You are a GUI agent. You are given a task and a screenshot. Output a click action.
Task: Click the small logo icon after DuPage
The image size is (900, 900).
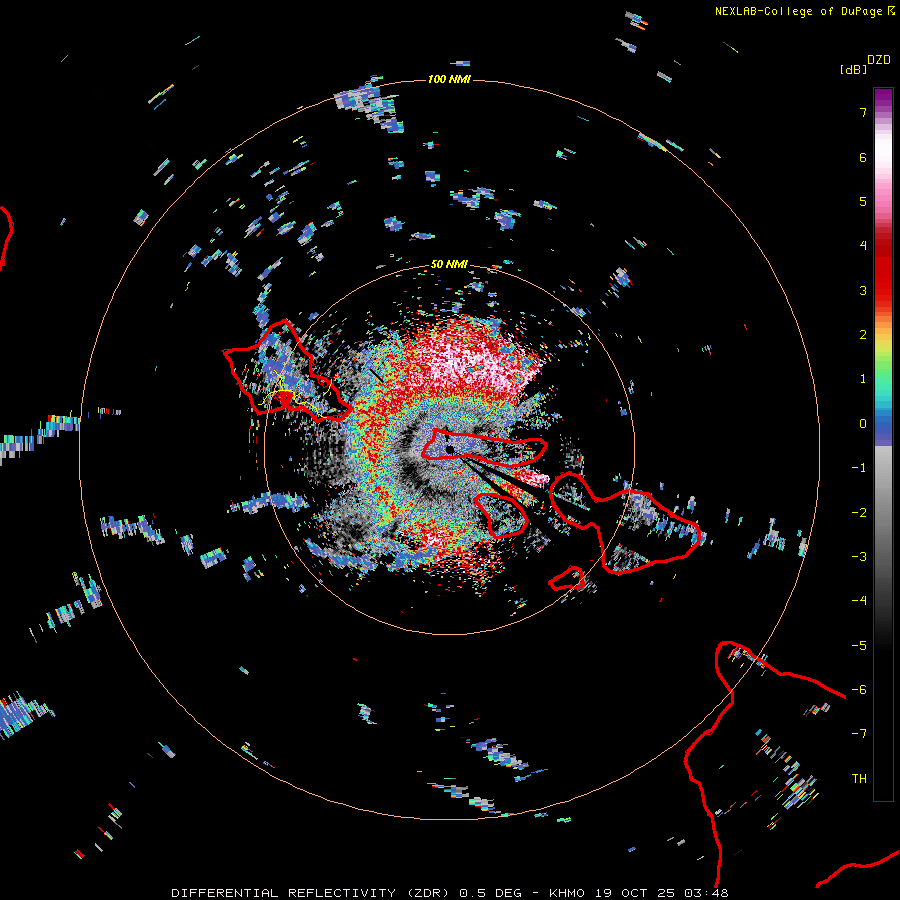tap(891, 11)
